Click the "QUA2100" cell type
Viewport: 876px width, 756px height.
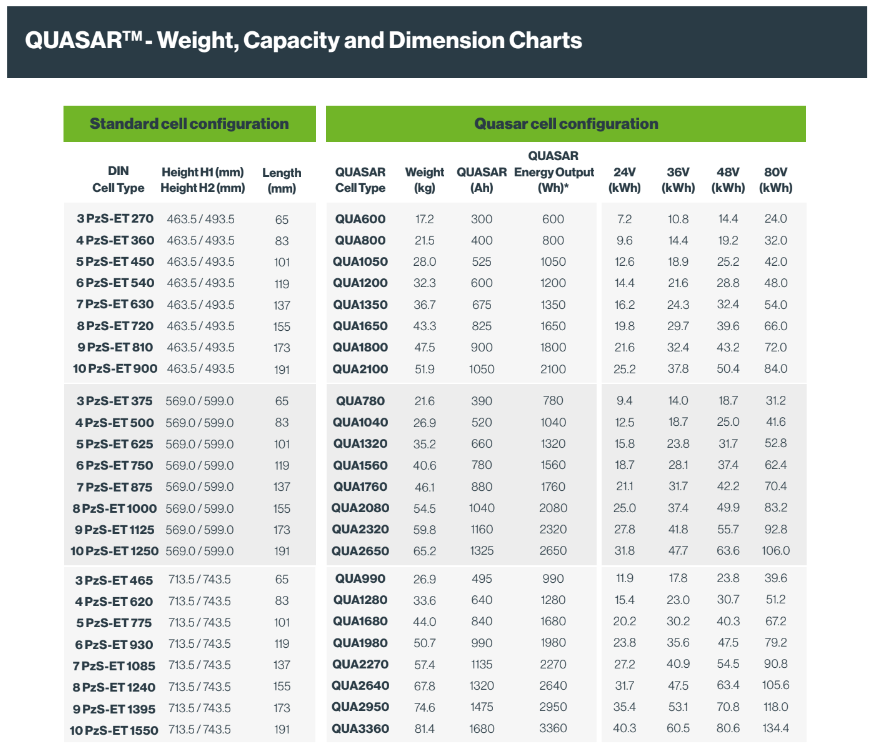[x=360, y=369]
